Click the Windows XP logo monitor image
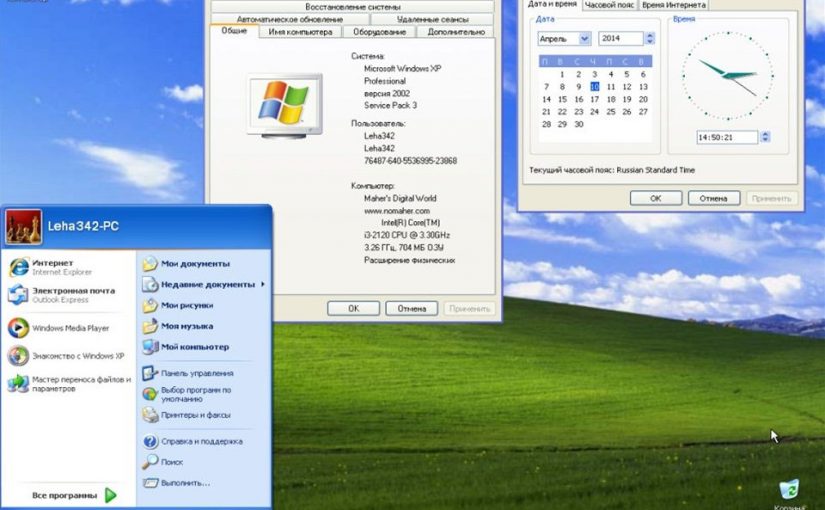The height and width of the screenshot is (510, 825). coord(285,105)
